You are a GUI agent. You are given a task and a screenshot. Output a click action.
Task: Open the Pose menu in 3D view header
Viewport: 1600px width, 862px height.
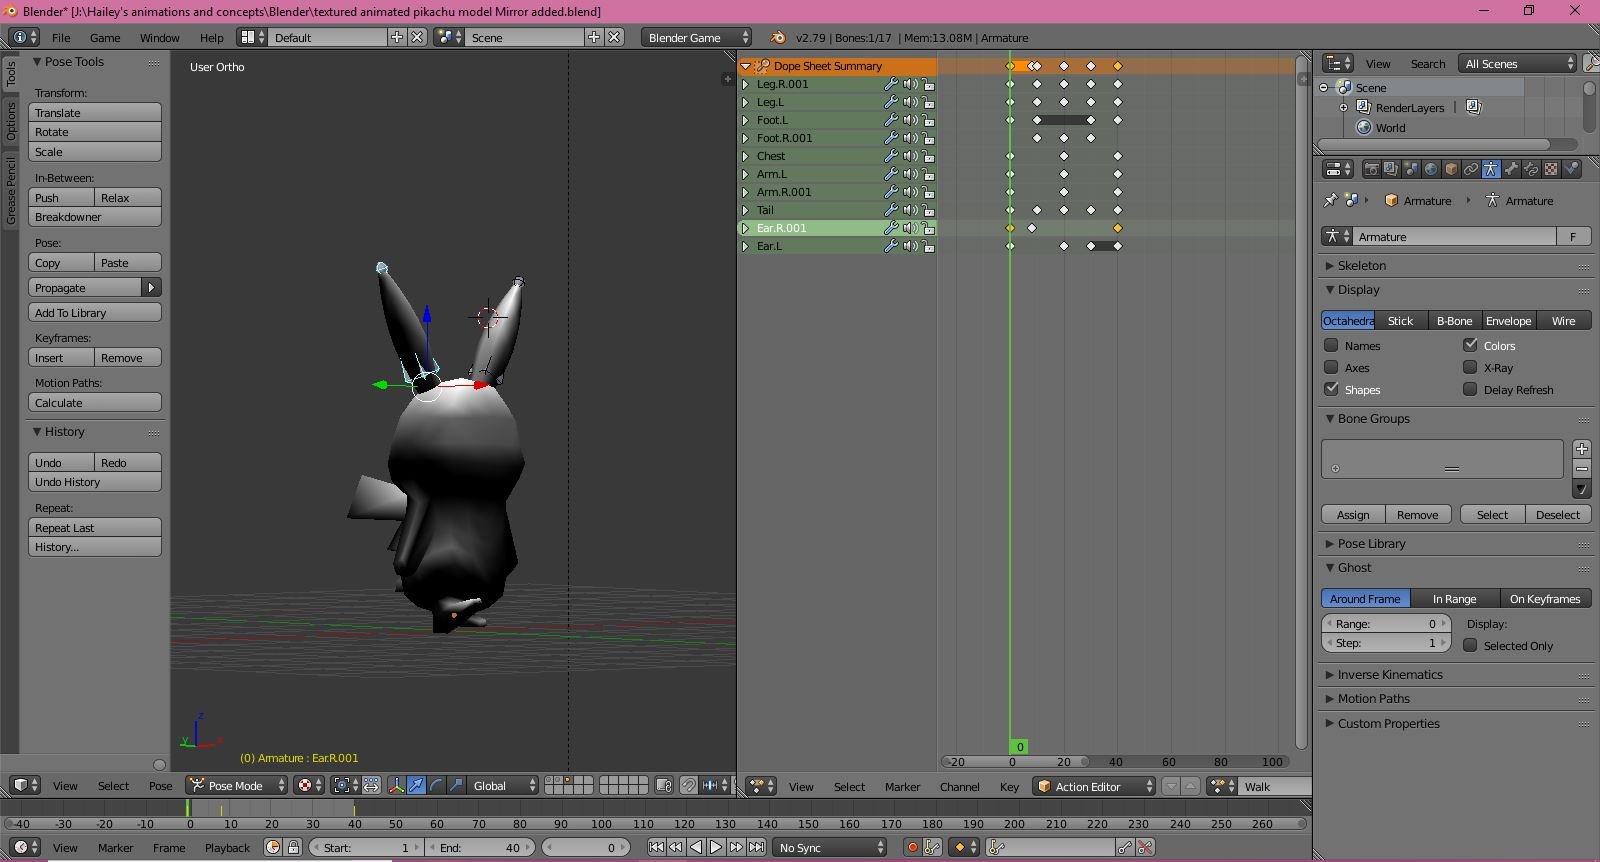click(x=160, y=786)
